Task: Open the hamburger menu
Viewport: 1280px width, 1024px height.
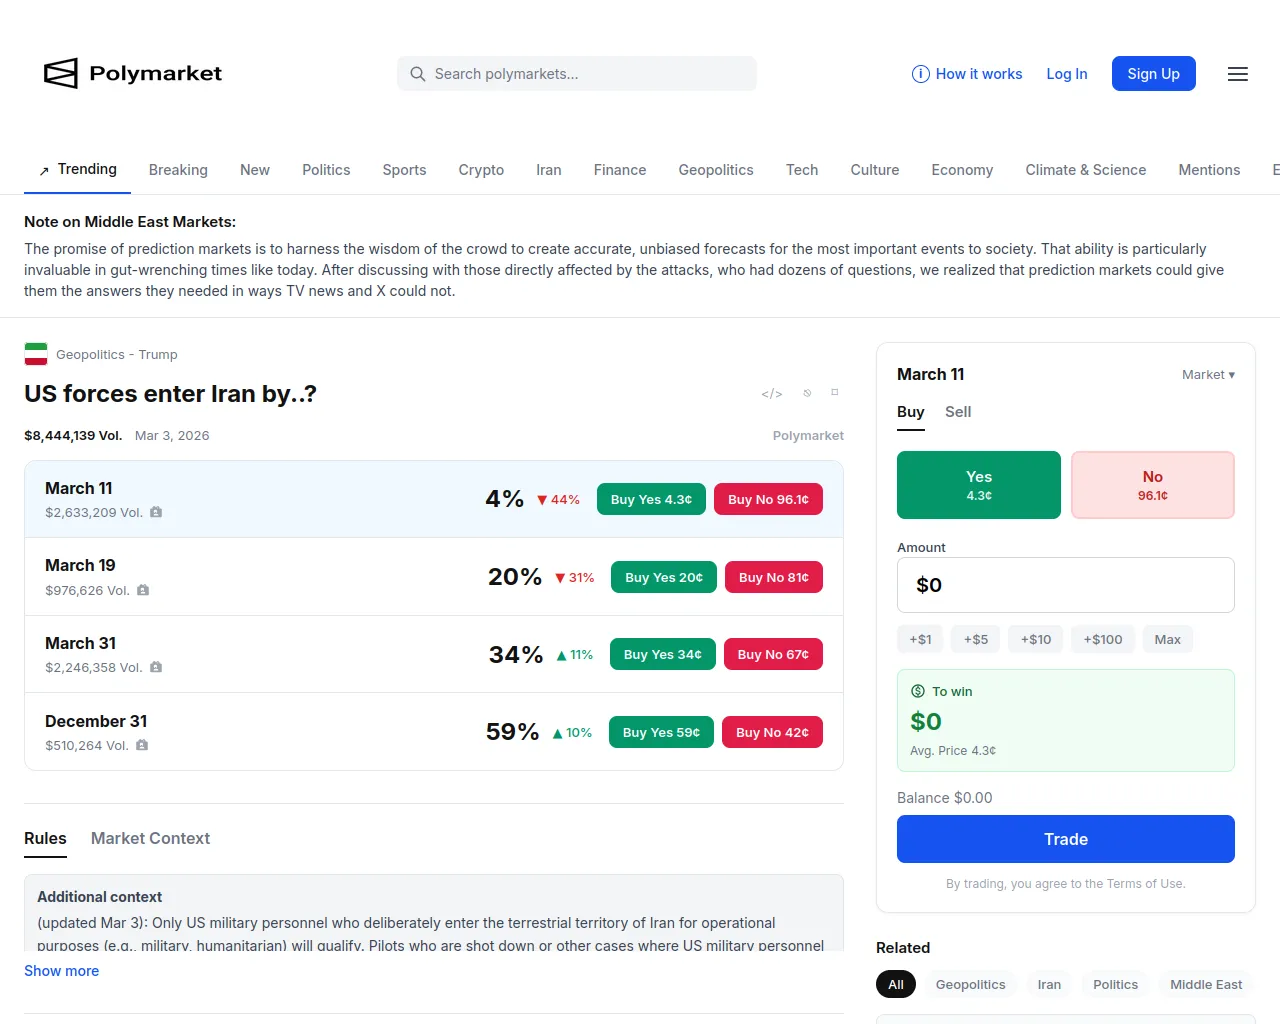Action: (1237, 74)
